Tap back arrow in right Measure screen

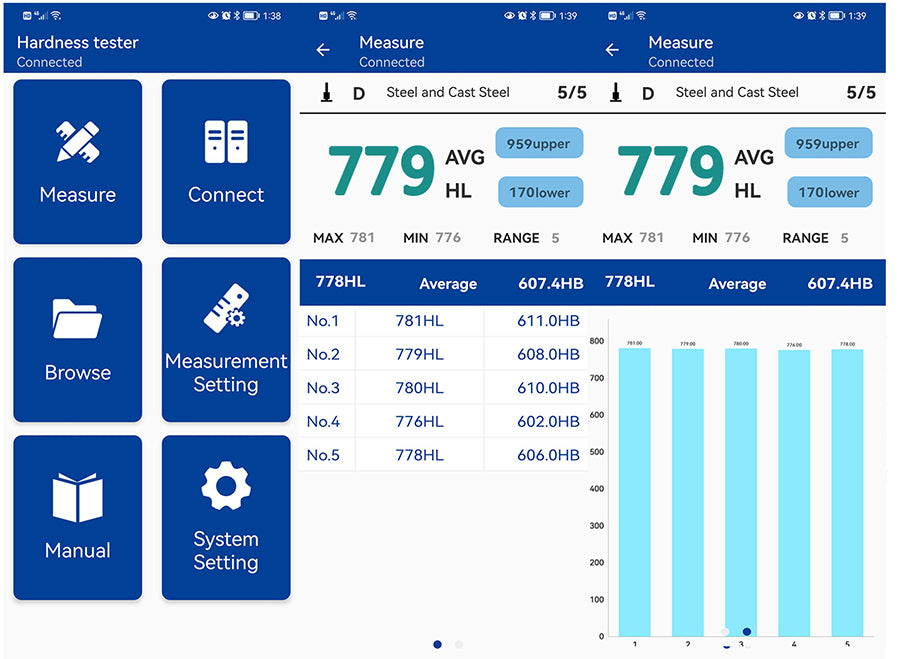pos(612,50)
